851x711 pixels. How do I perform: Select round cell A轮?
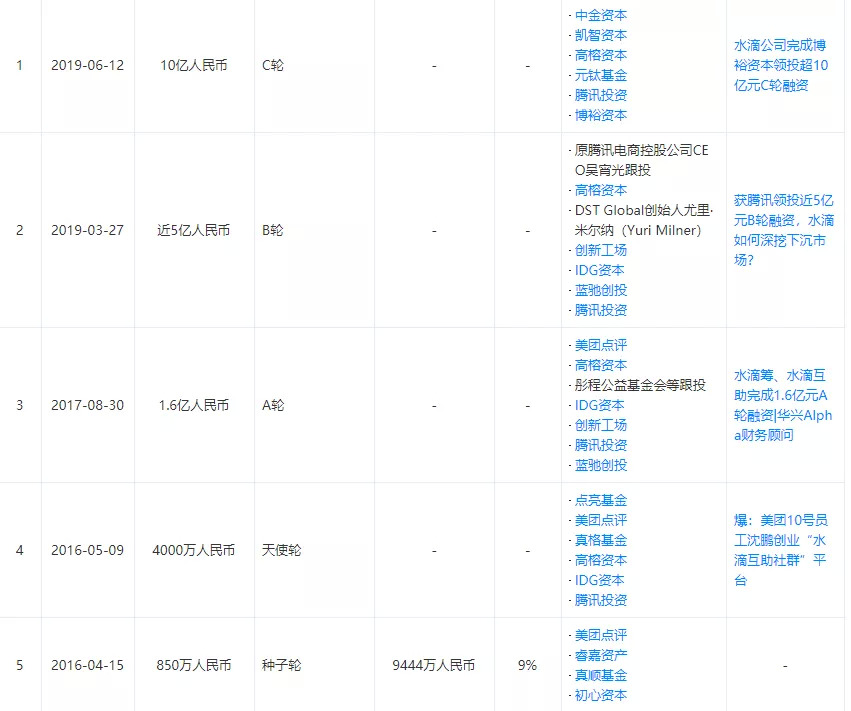pos(273,405)
